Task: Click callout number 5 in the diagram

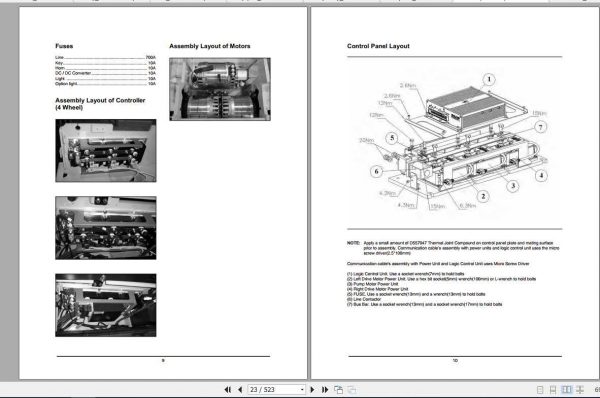Action: click(391, 138)
